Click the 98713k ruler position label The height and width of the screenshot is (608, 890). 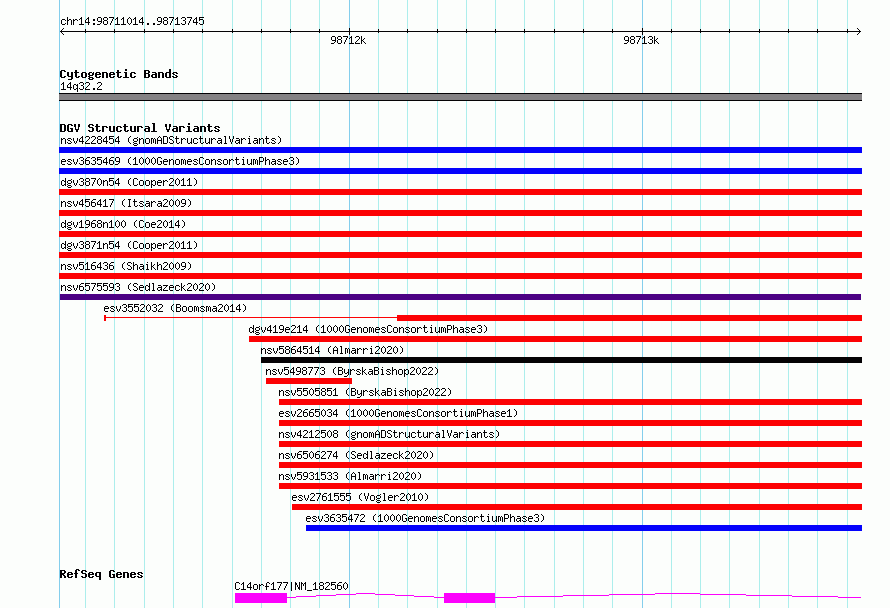coord(641,40)
